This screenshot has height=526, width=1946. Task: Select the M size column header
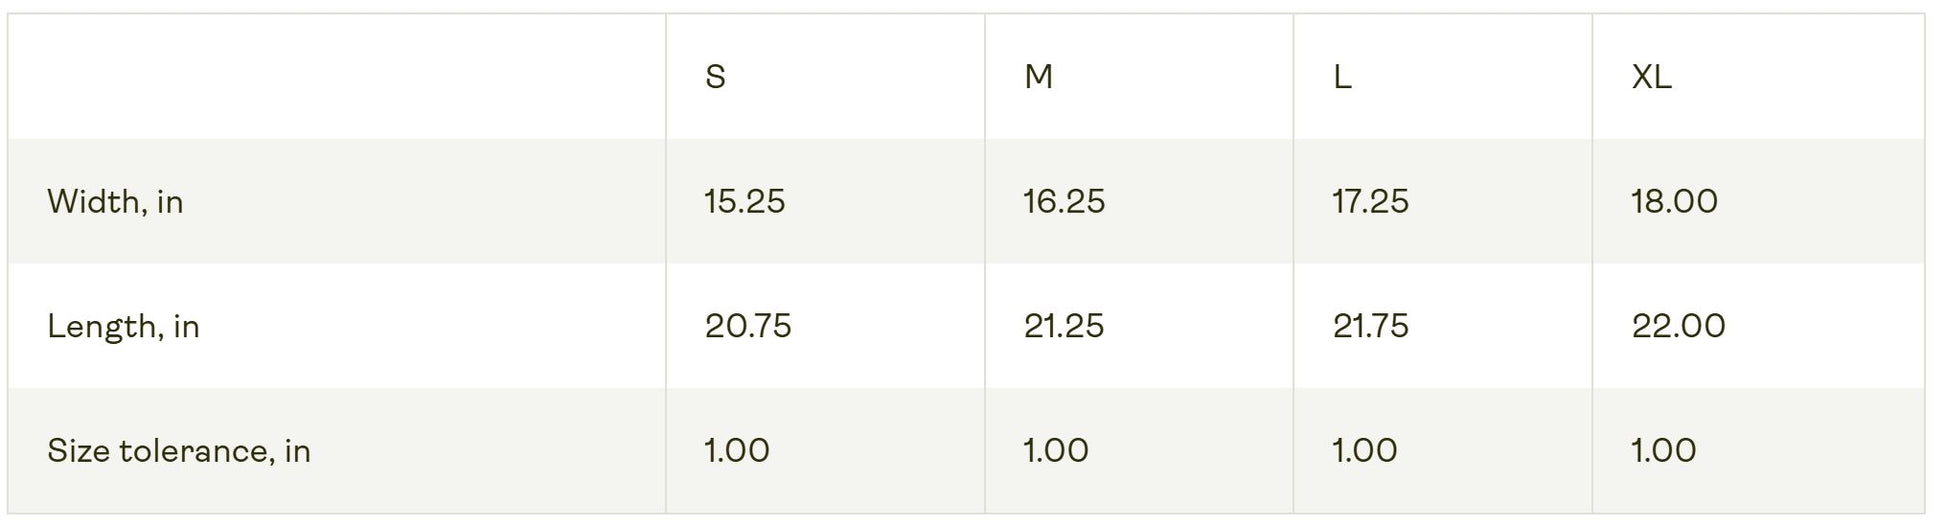pos(1038,77)
